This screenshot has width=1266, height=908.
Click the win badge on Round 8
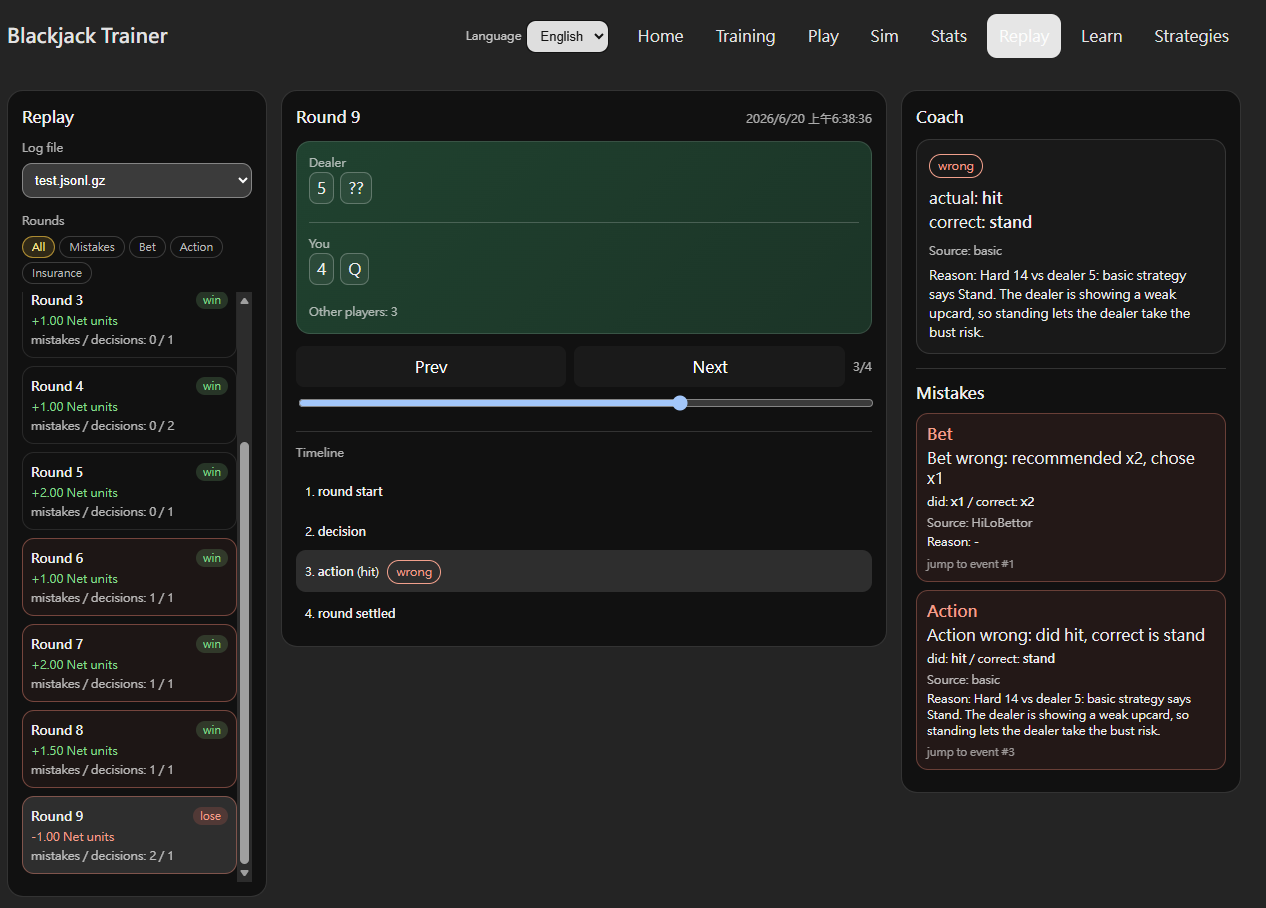click(x=212, y=730)
